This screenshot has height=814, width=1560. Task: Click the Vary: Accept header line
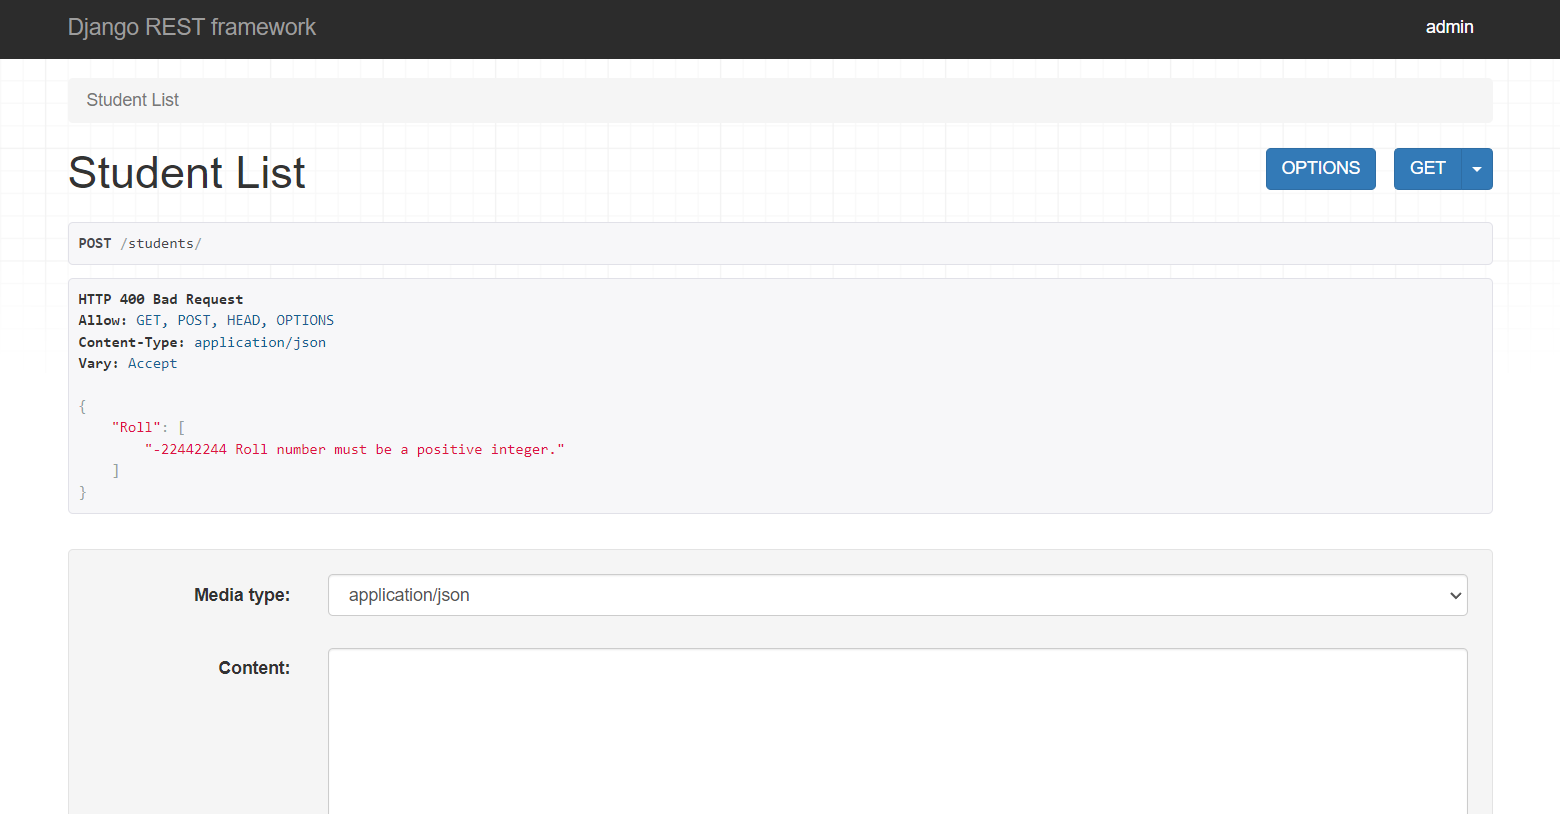tap(128, 364)
